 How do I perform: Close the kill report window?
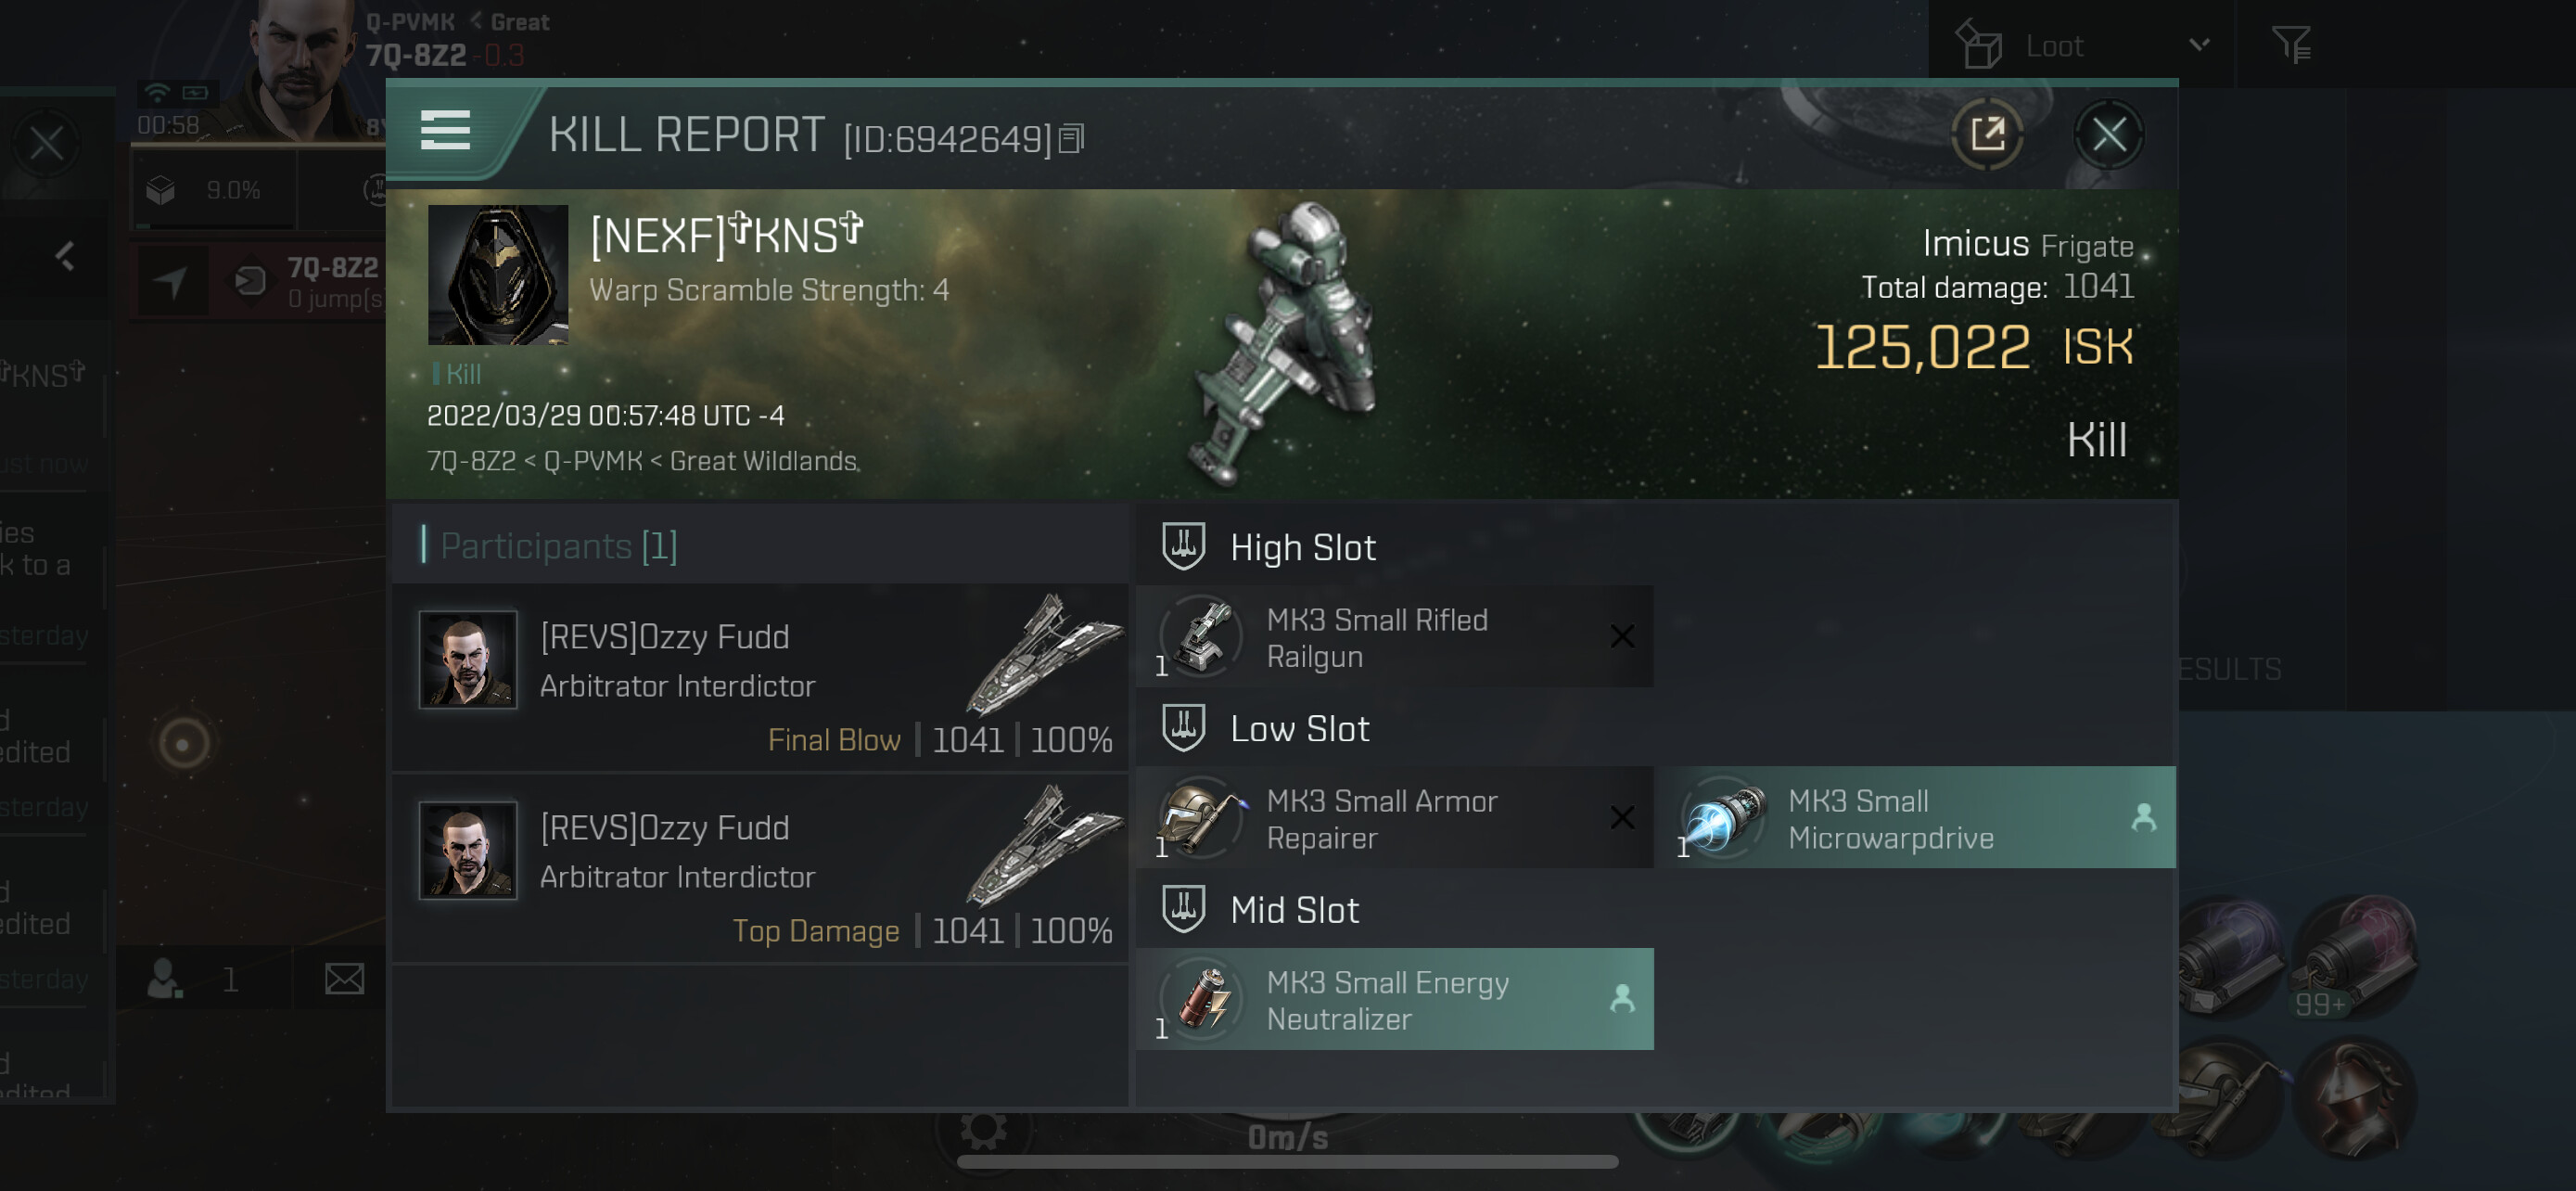pos(2108,134)
